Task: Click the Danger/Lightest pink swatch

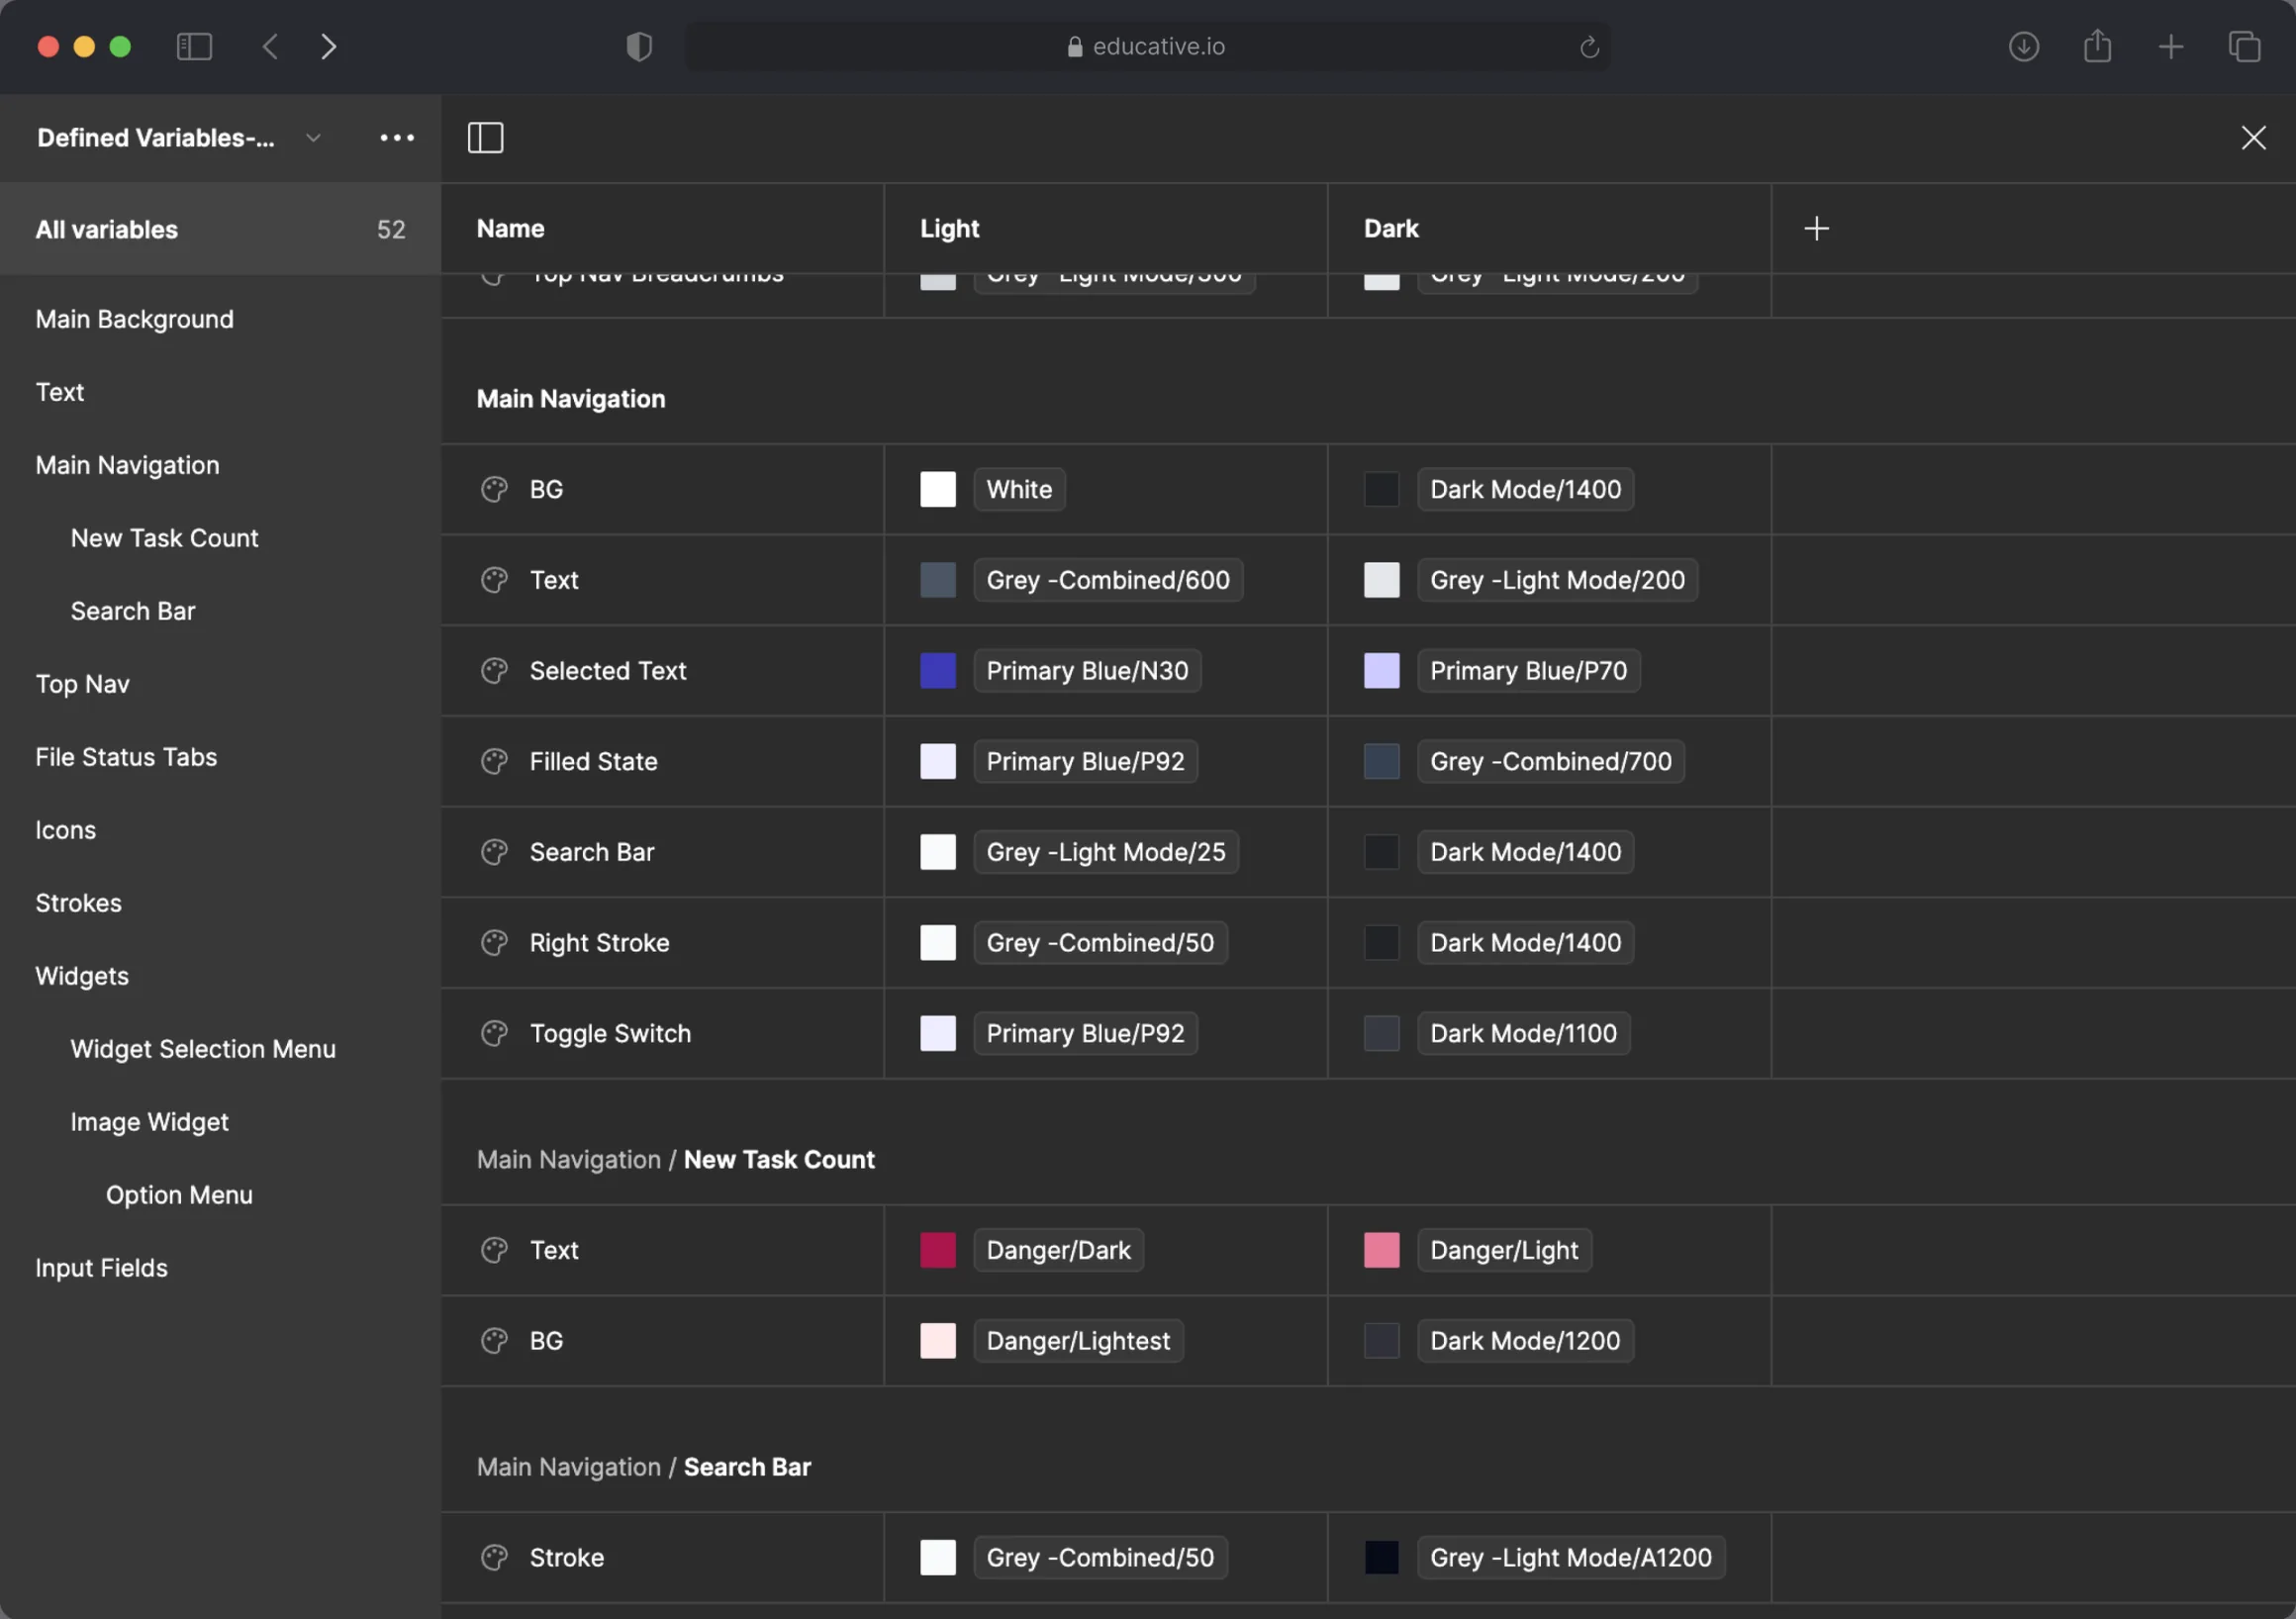Action: coord(937,1342)
